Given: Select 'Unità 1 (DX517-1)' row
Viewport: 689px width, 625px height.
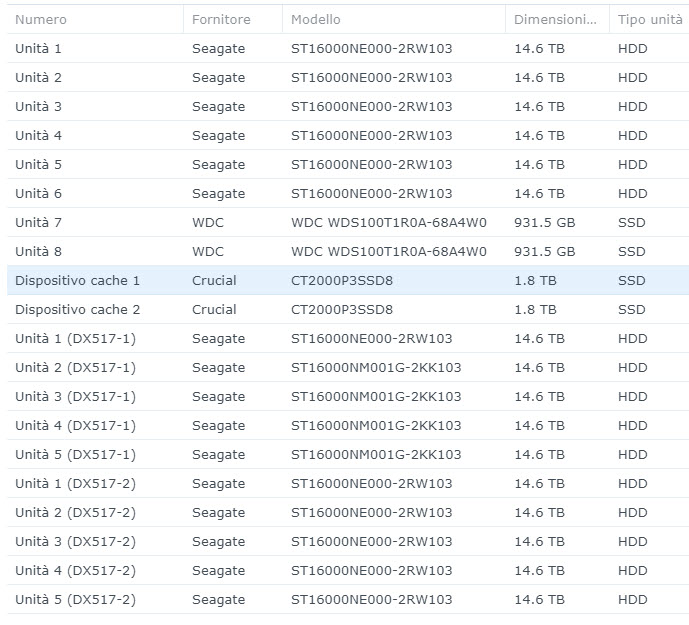Looking at the screenshot, I should coord(348,338).
